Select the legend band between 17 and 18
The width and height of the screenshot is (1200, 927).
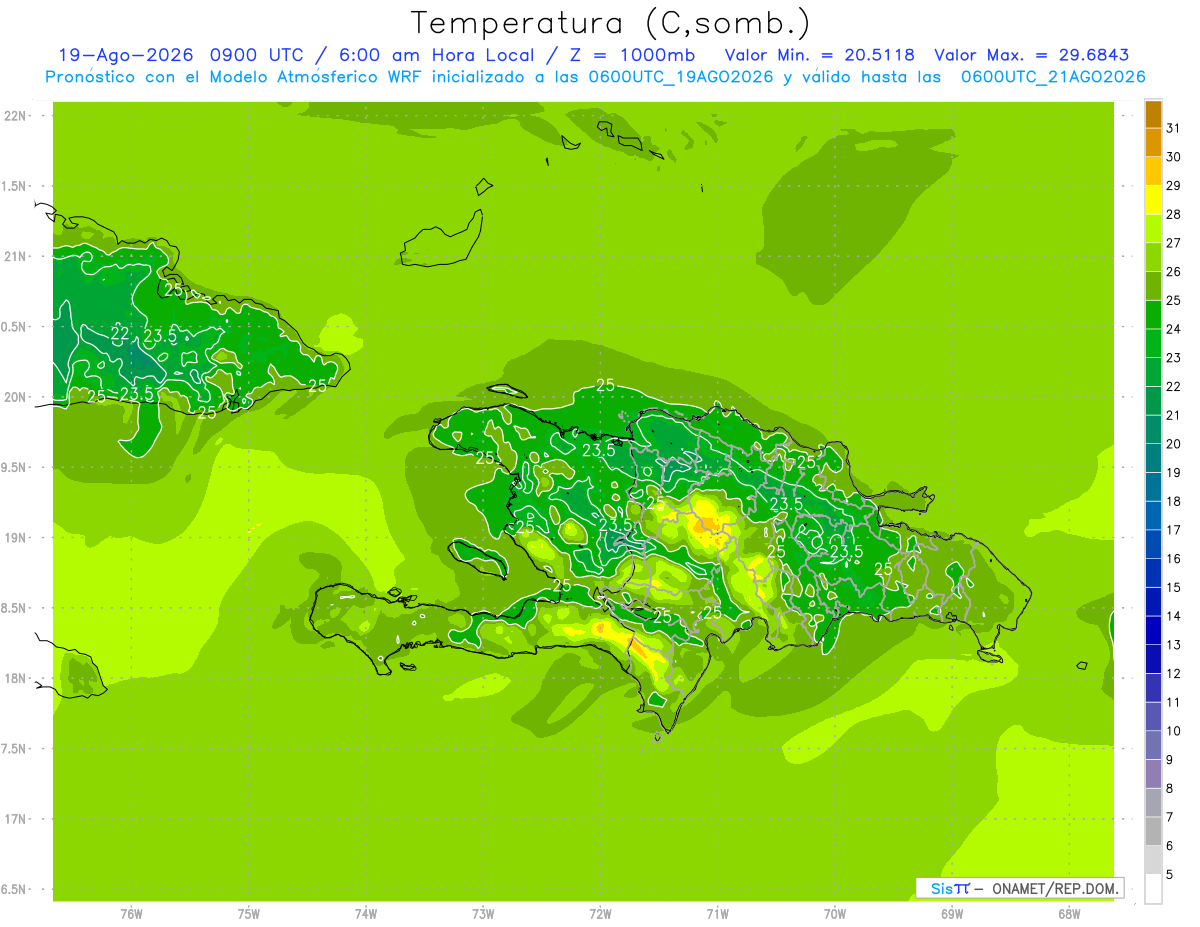tap(1153, 516)
